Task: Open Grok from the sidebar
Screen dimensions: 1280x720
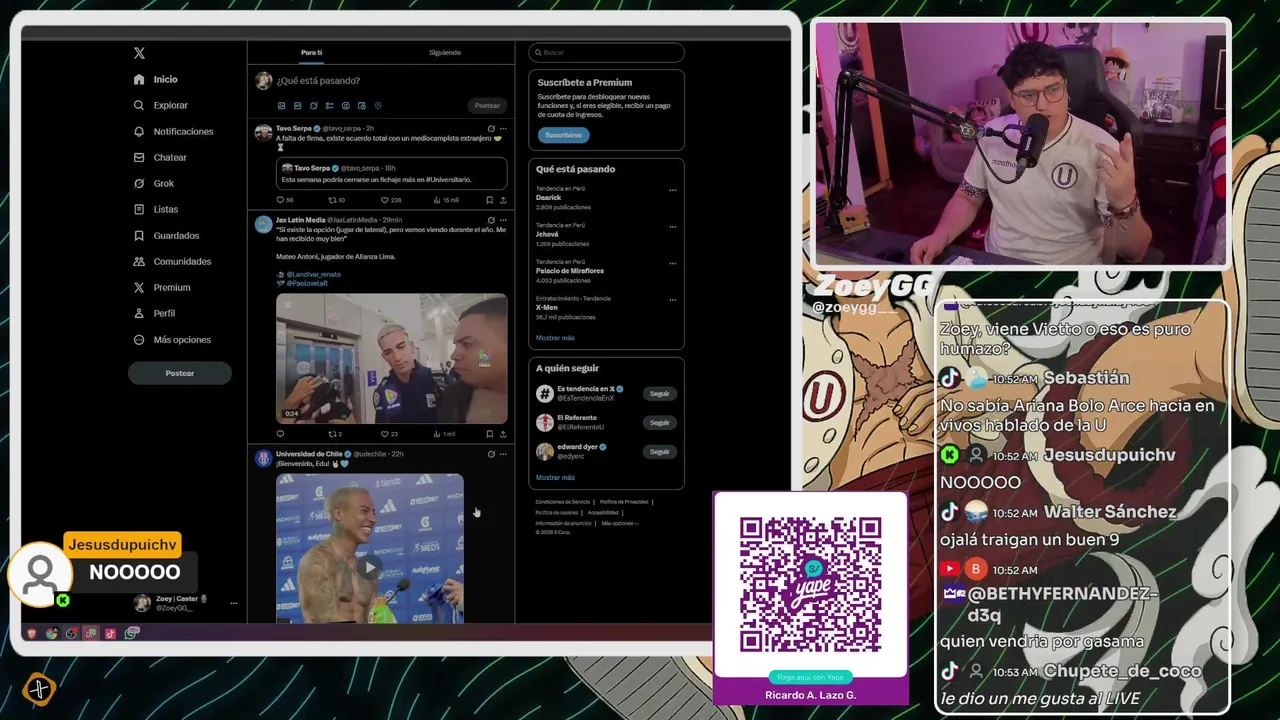Action: click(x=154, y=183)
